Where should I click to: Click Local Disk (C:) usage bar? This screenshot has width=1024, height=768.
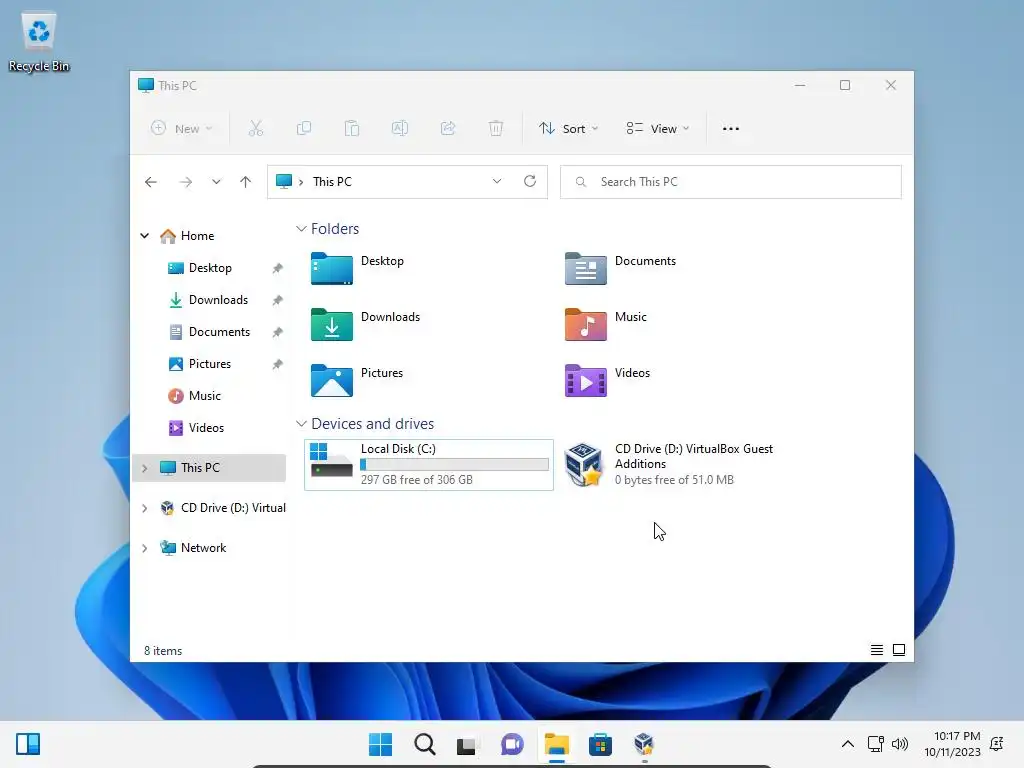pyautogui.click(x=454, y=464)
